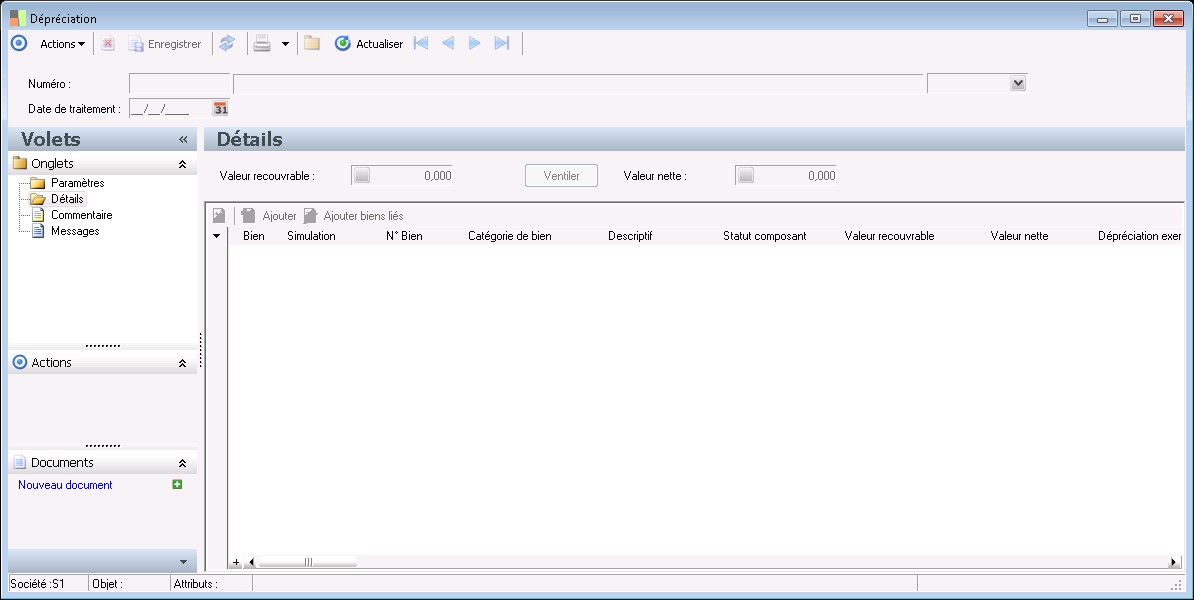The width and height of the screenshot is (1194, 600).
Task: Click the N° Bien column header
Action: [404, 236]
